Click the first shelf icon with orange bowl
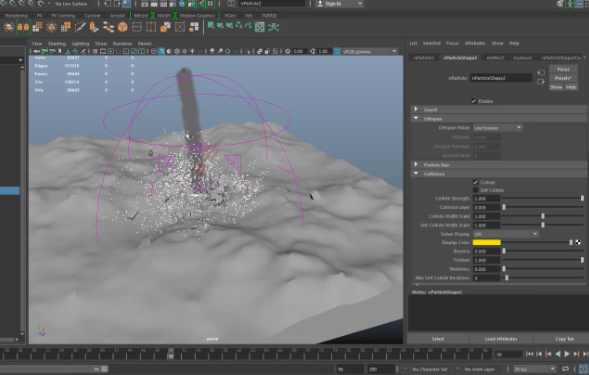 click(x=9, y=27)
